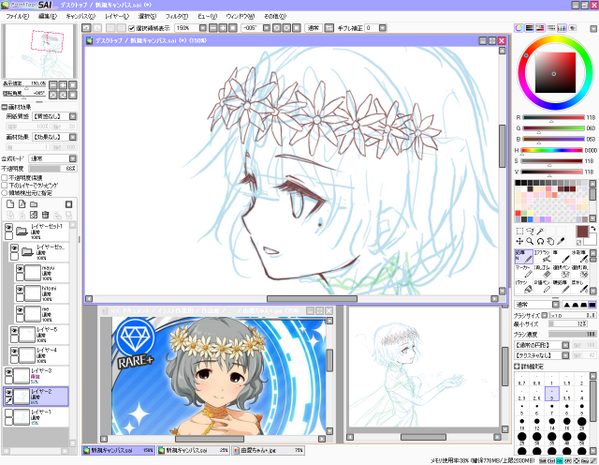Choose the Marker (マーカー) tool
Viewport: 599px width, 465px height.
coord(524,271)
